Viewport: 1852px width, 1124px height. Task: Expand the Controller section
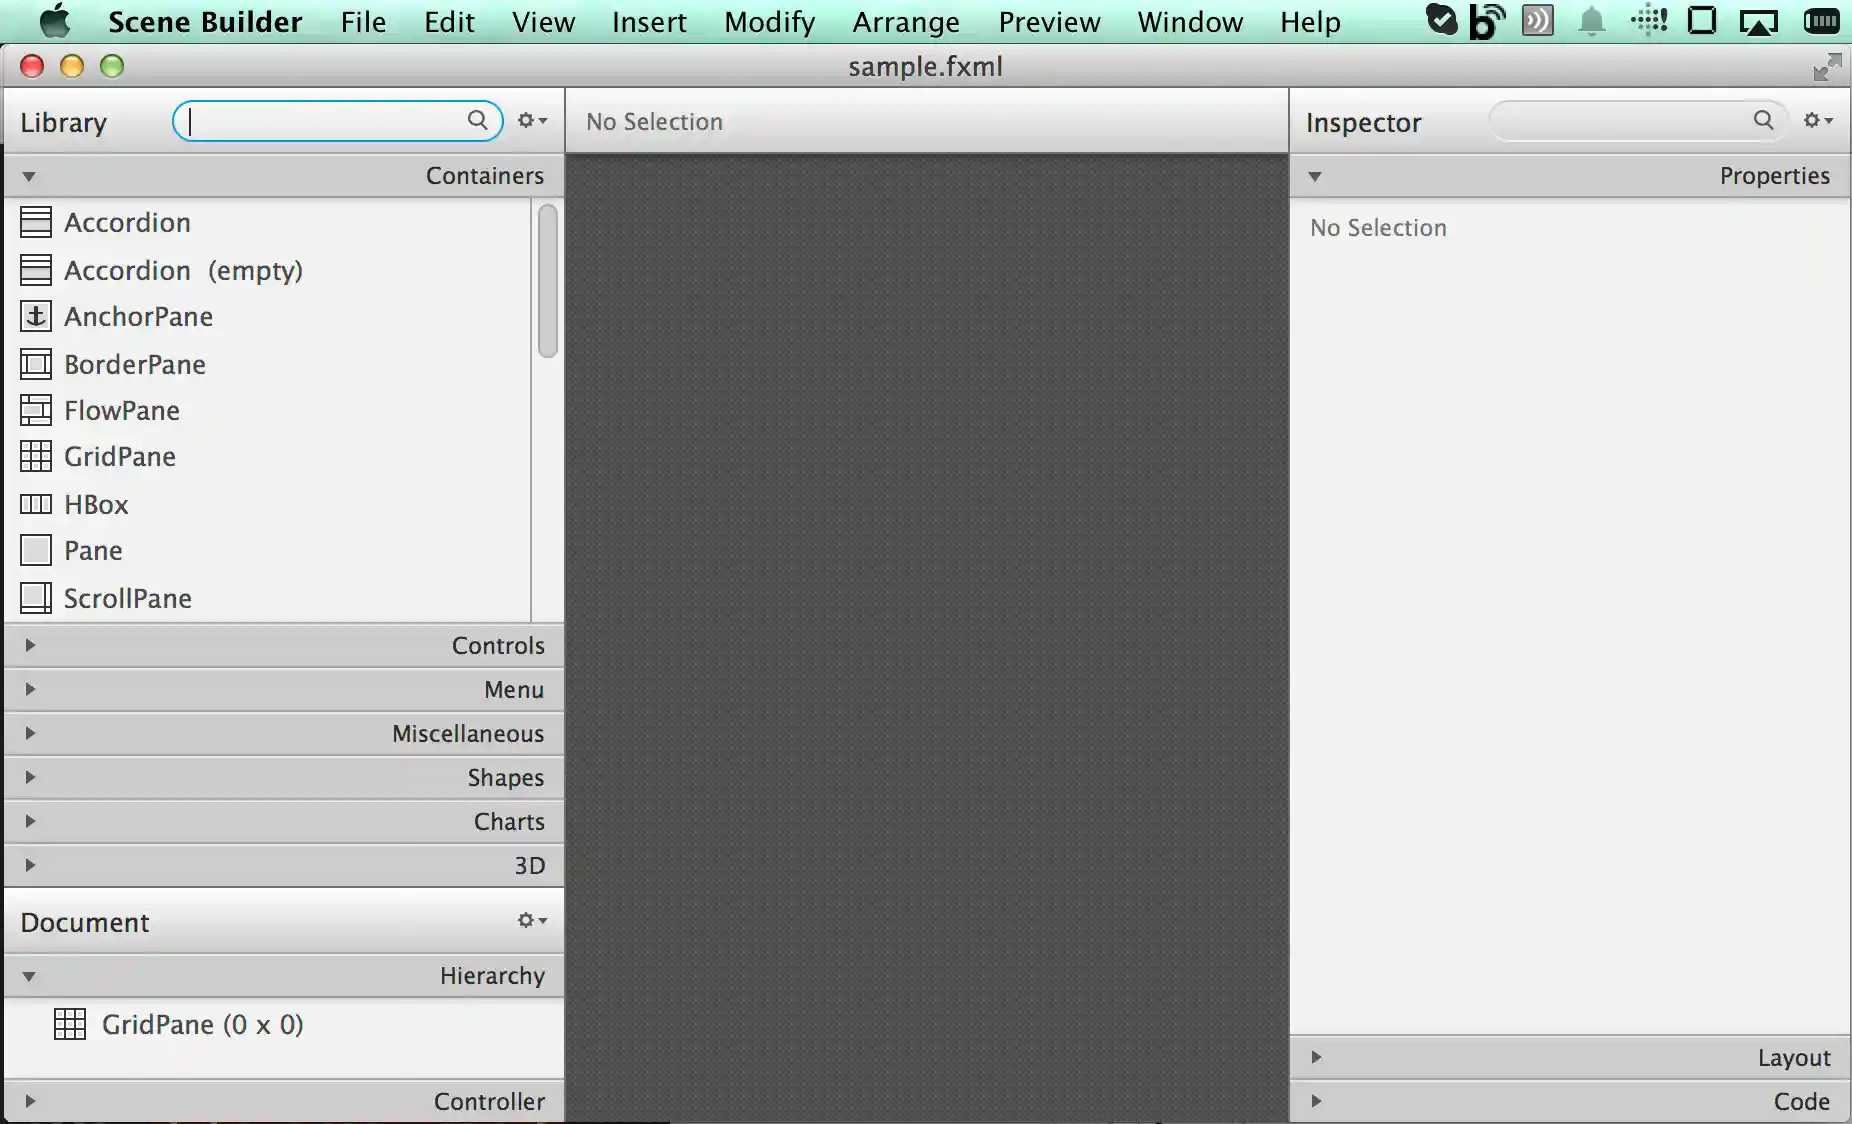pos(30,1101)
